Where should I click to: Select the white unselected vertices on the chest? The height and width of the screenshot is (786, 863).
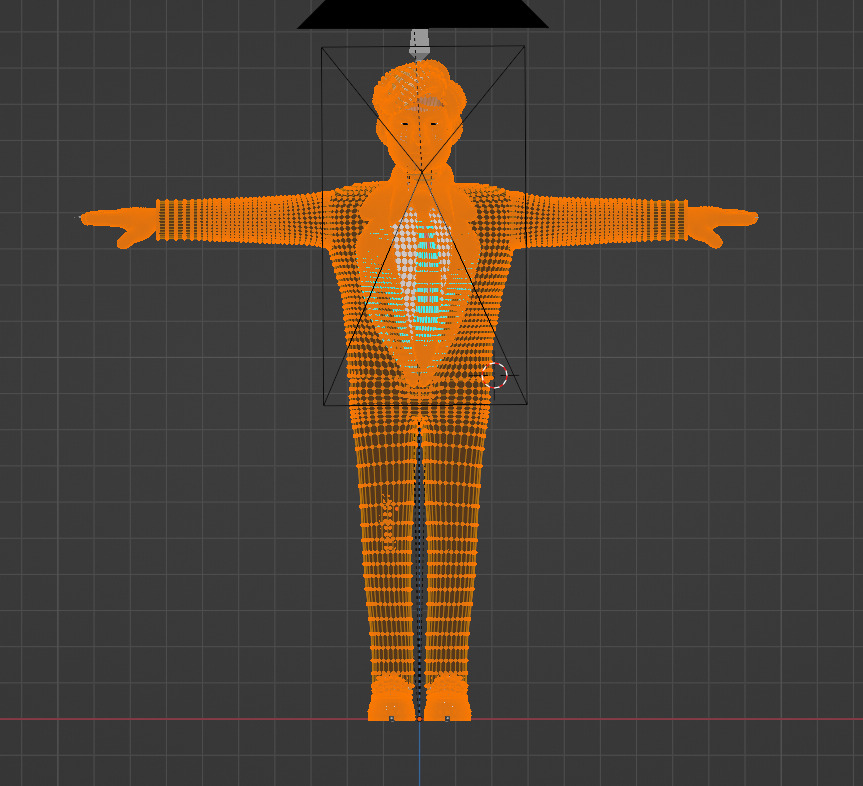(406, 261)
